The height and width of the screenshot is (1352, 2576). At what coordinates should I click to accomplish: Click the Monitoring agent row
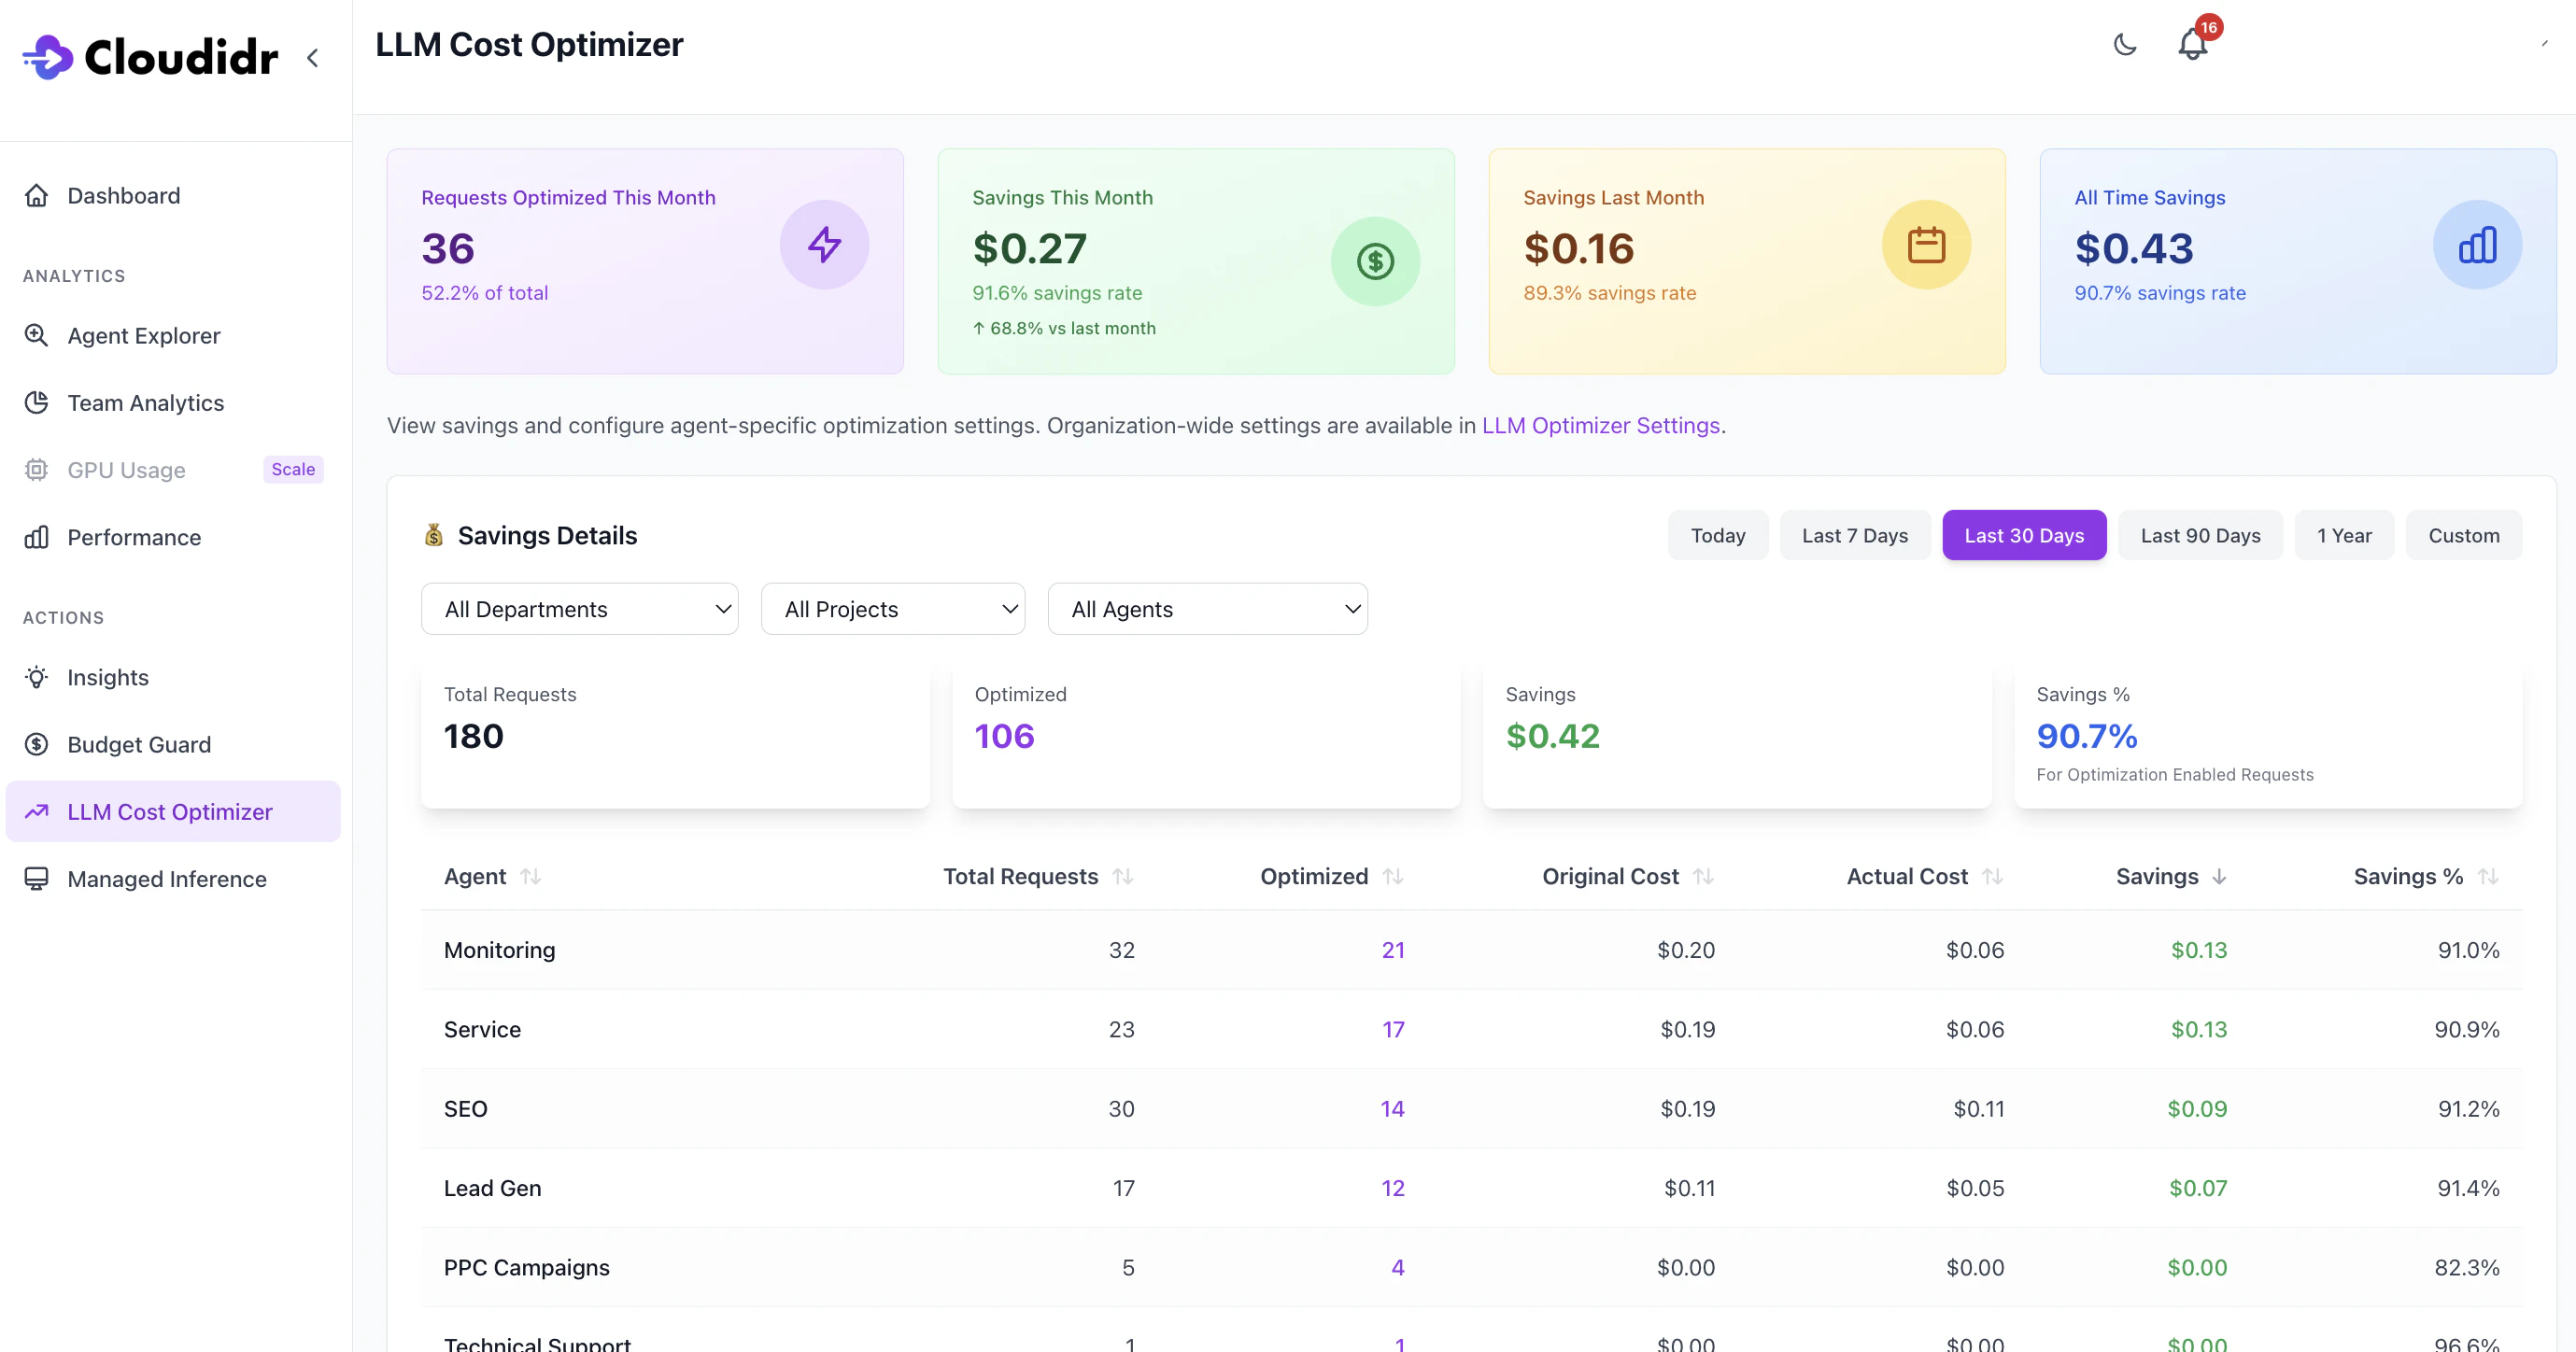(499, 950)
